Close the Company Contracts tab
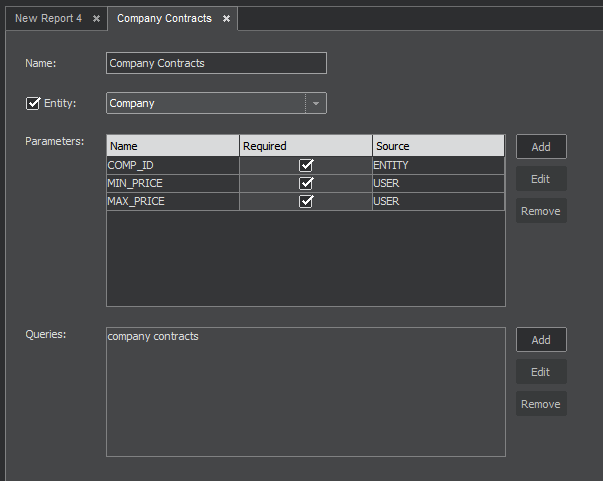Viewport: 603px width, 481px height. [226, 19]
